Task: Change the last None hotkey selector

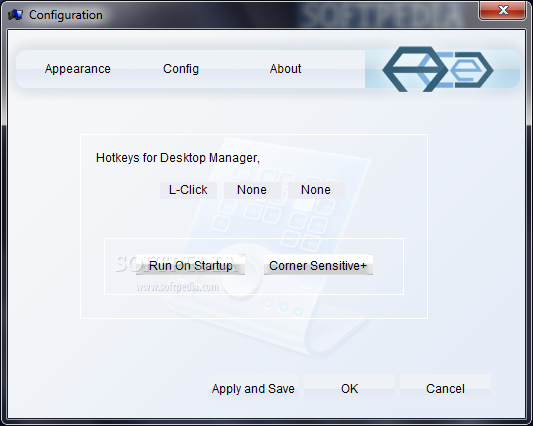Action: [x=316, y=190]
